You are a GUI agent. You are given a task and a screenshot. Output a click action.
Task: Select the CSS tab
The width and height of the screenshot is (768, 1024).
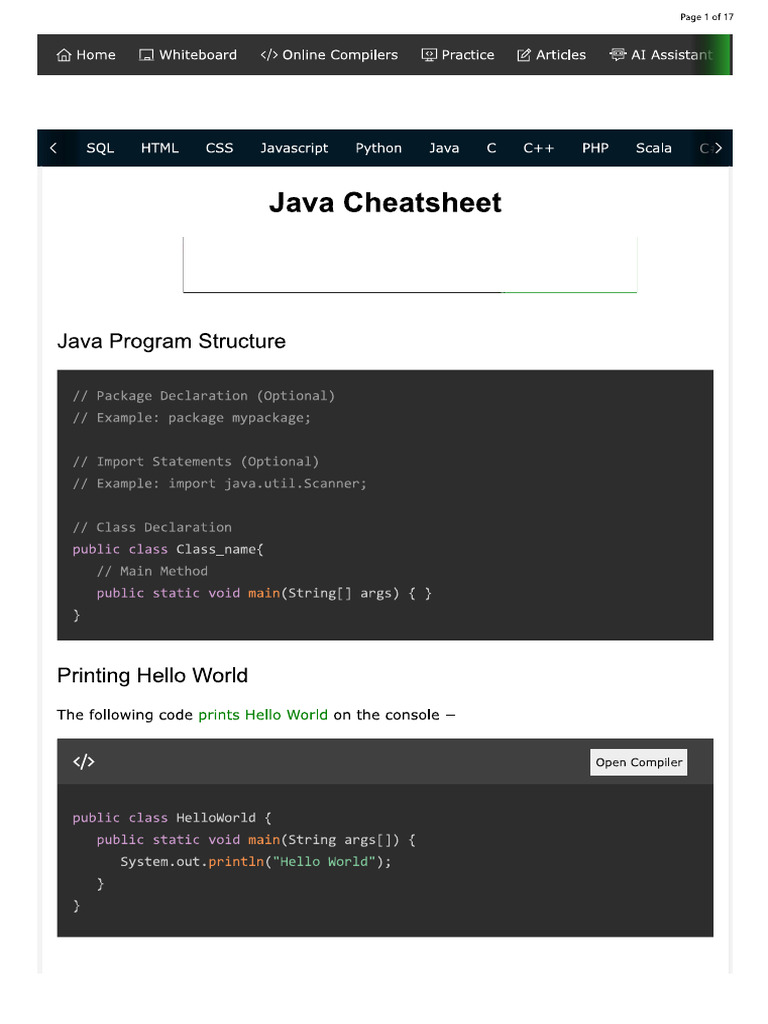pyautogui.click(x=219, y=148)
